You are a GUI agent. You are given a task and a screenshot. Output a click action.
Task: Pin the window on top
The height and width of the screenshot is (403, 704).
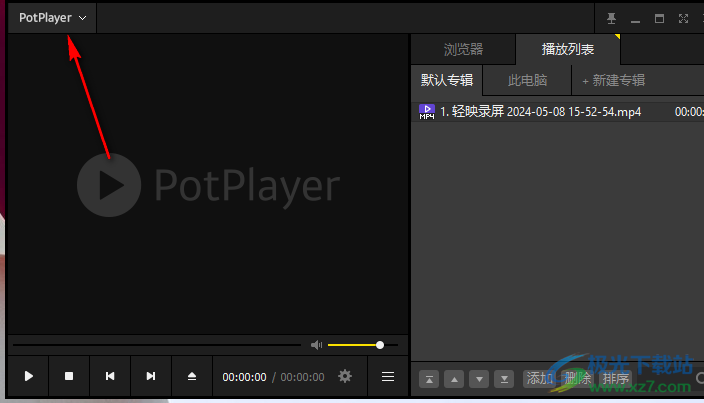click(611, 18)
